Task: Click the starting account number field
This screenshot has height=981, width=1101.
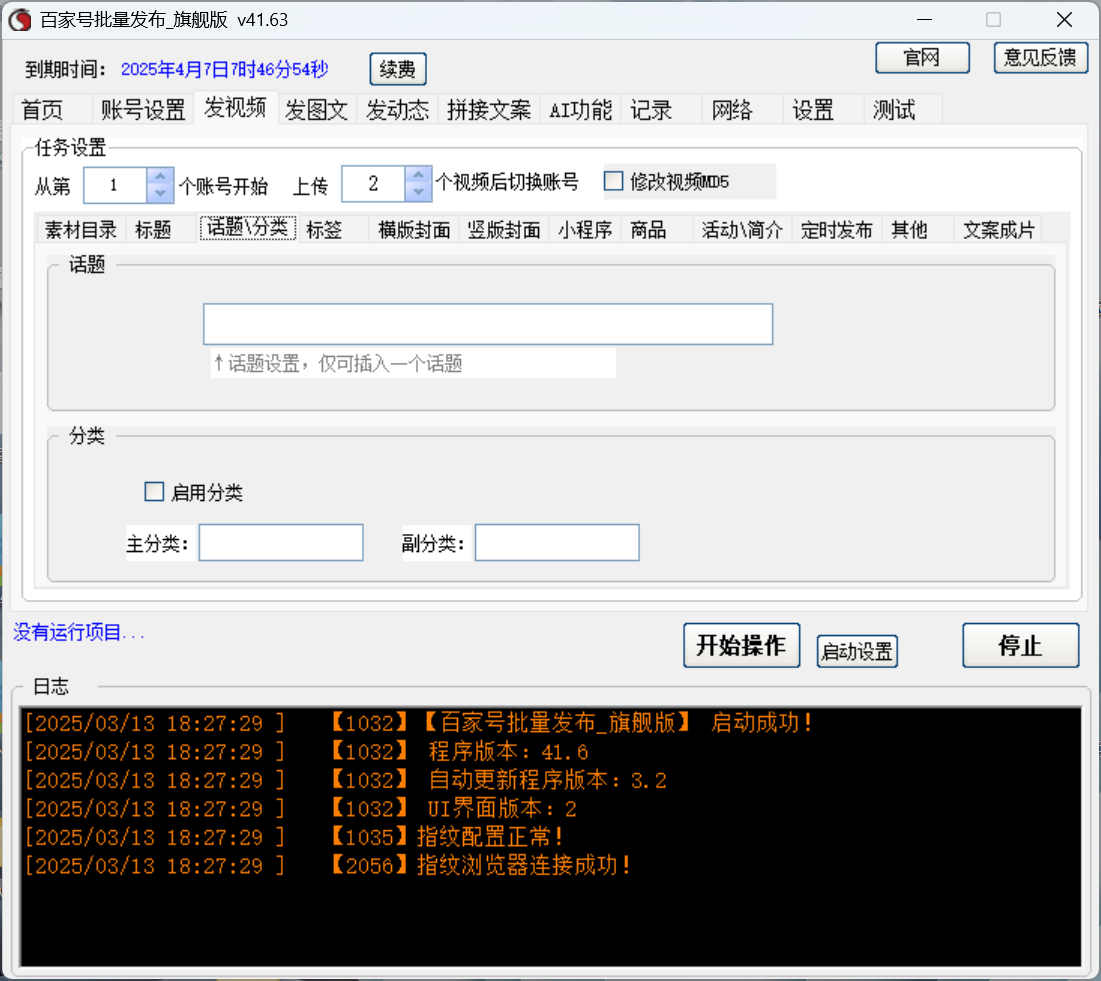Action: click(x=115, y=185)
